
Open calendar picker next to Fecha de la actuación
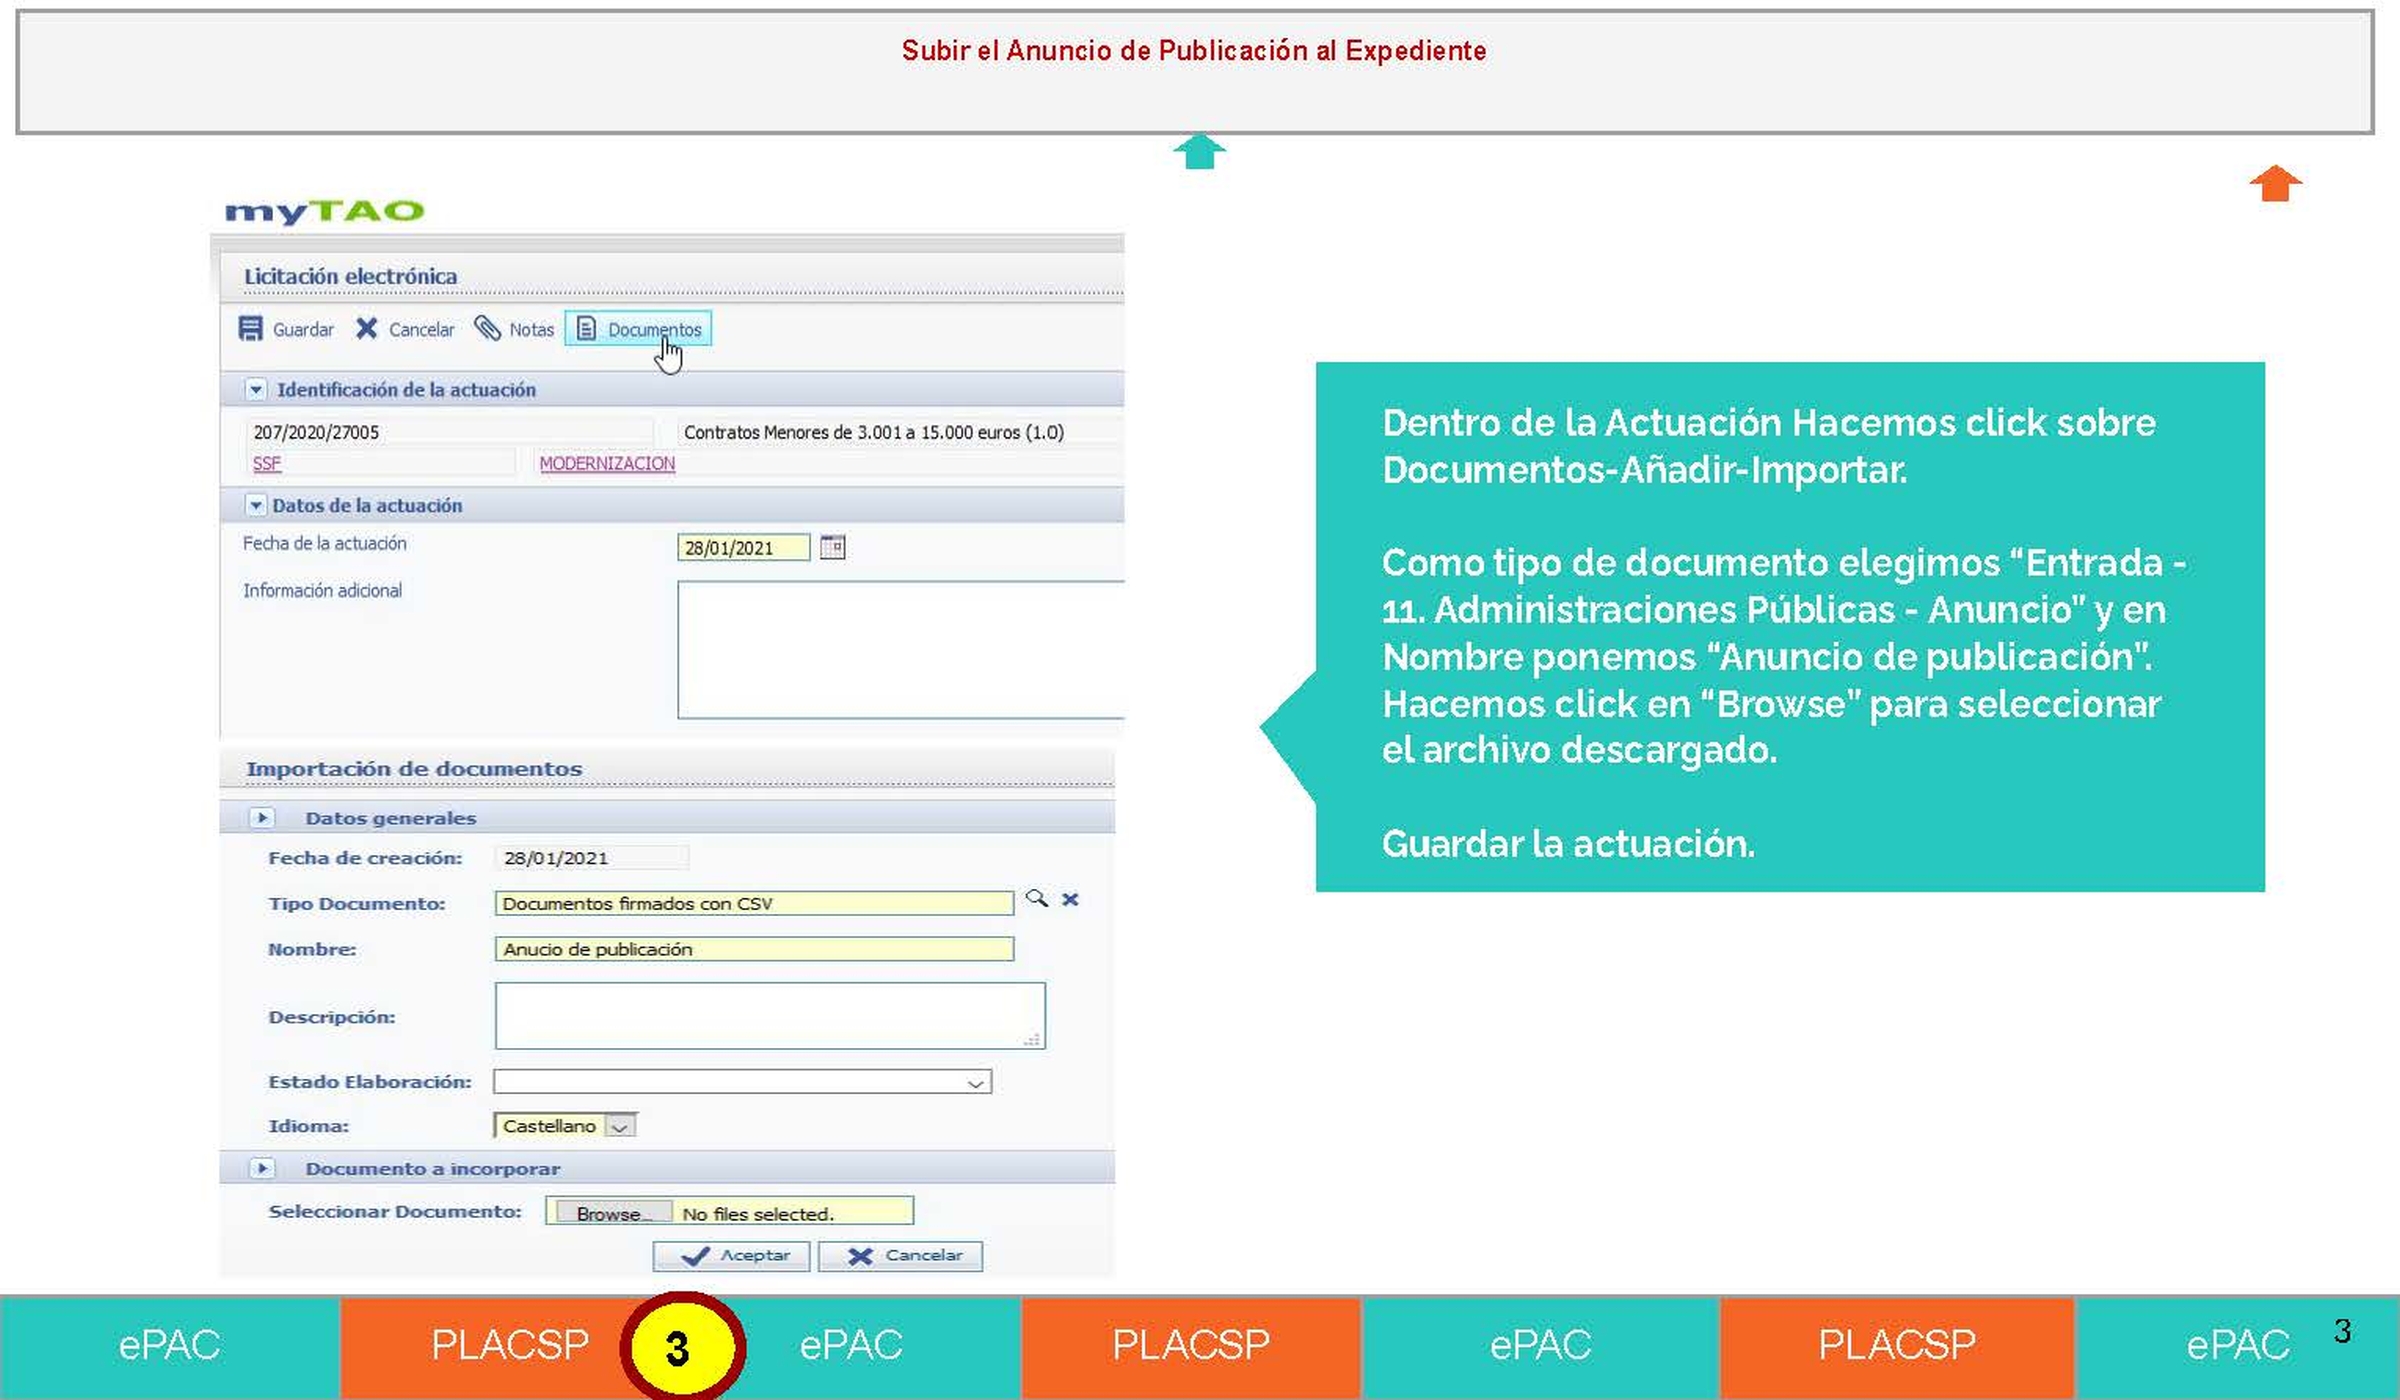[x=832, y=547]
